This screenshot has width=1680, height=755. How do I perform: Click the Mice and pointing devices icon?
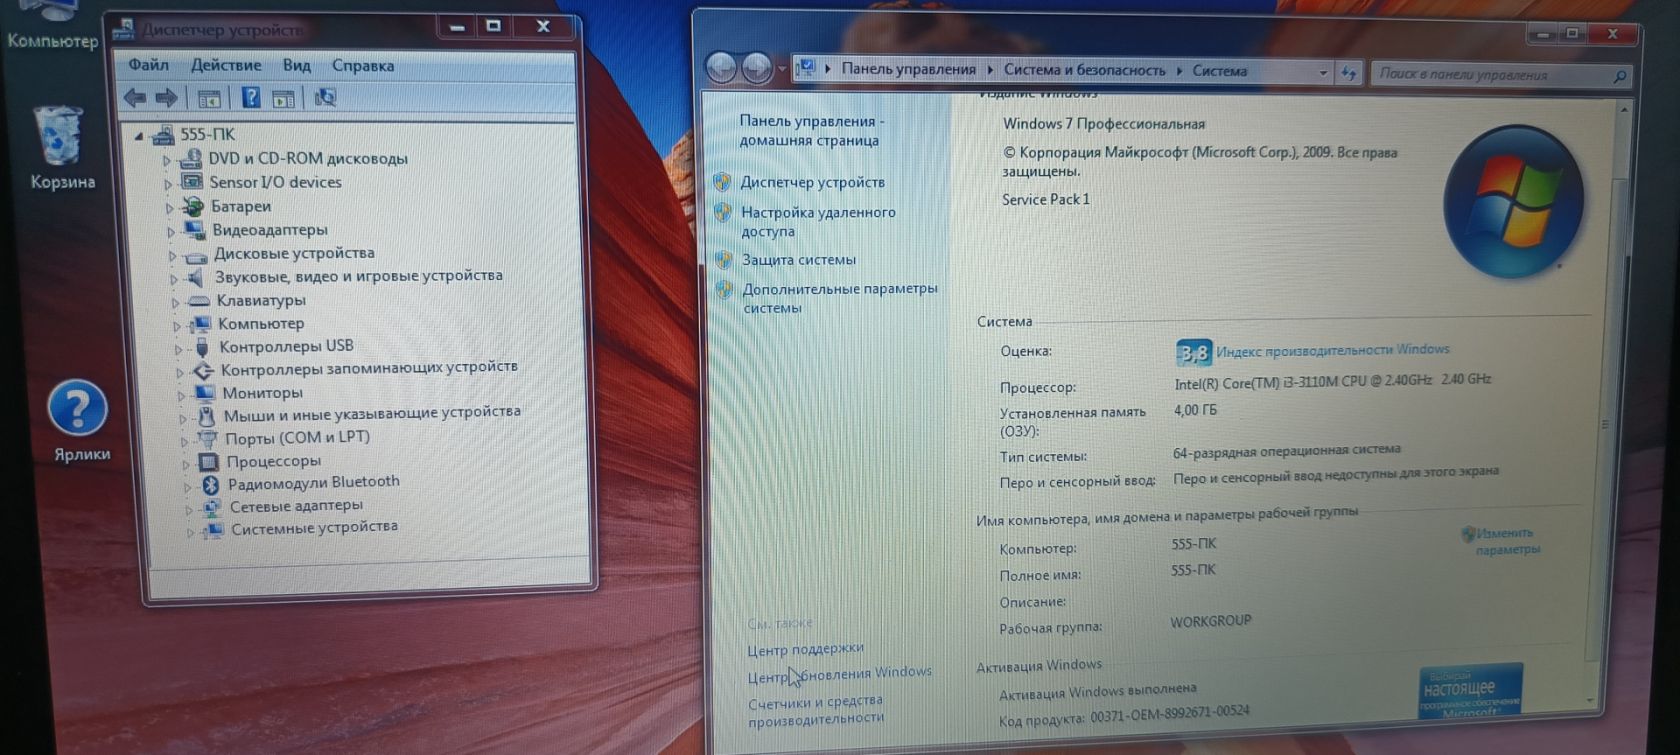point(206,416)
